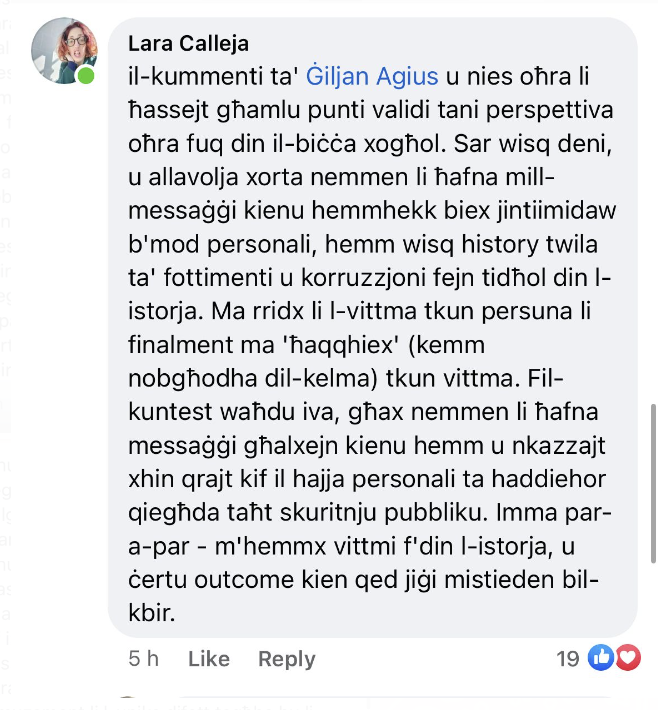The width and height of the screenshot is (658, 710).
Task: Click the page's vertical scrollbar thumb
Action: pyautogui.click(x=653, y=483)
